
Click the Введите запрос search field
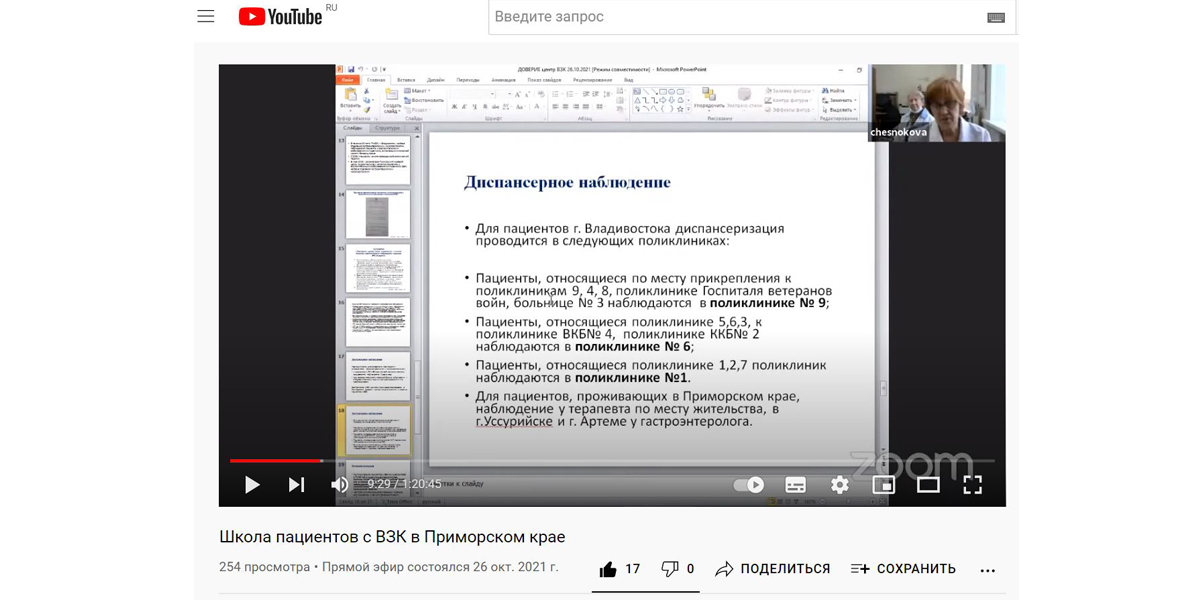[x=730, y=17]
